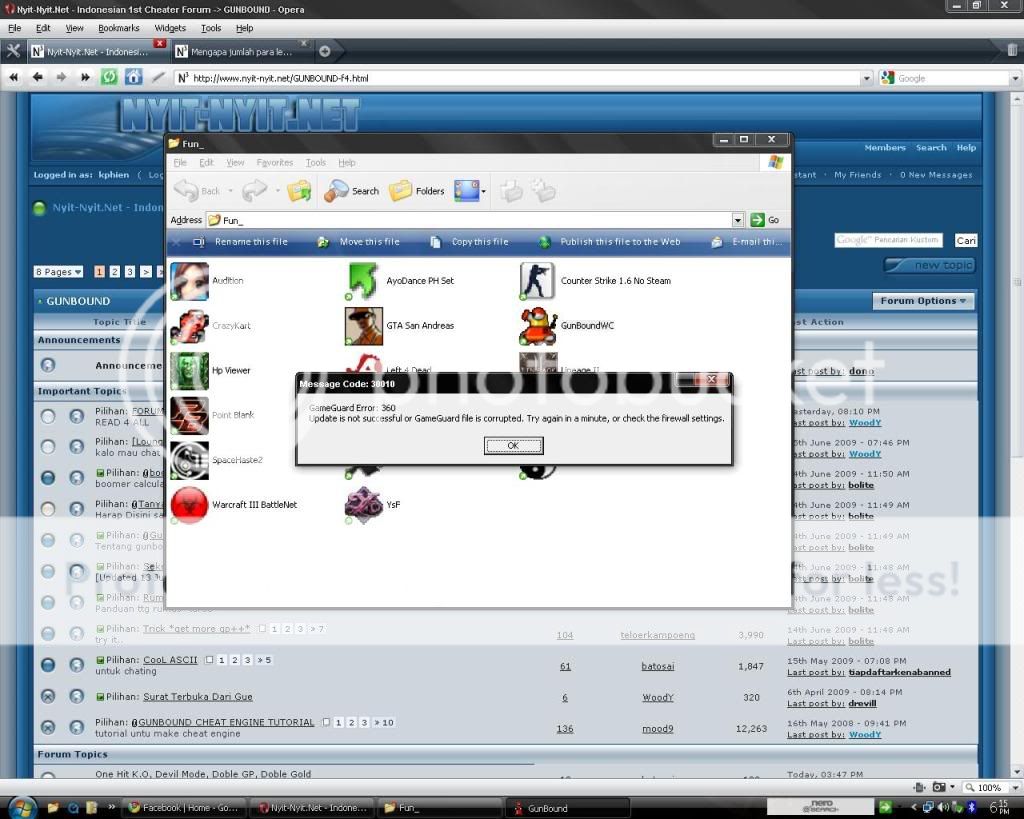Click the Explorer Forward arrow button
The image size is (1024, 819).
[x=255, y=191]
